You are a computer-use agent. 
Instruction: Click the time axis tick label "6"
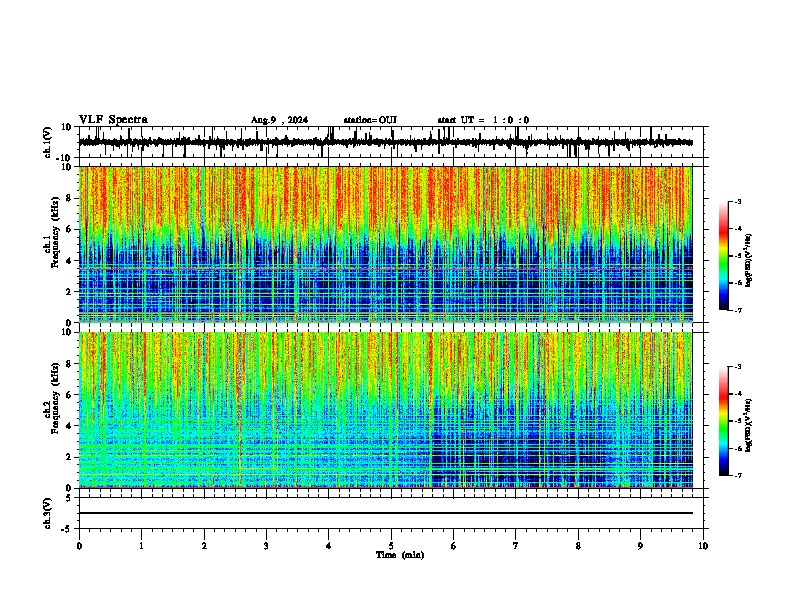pos(454,546)
